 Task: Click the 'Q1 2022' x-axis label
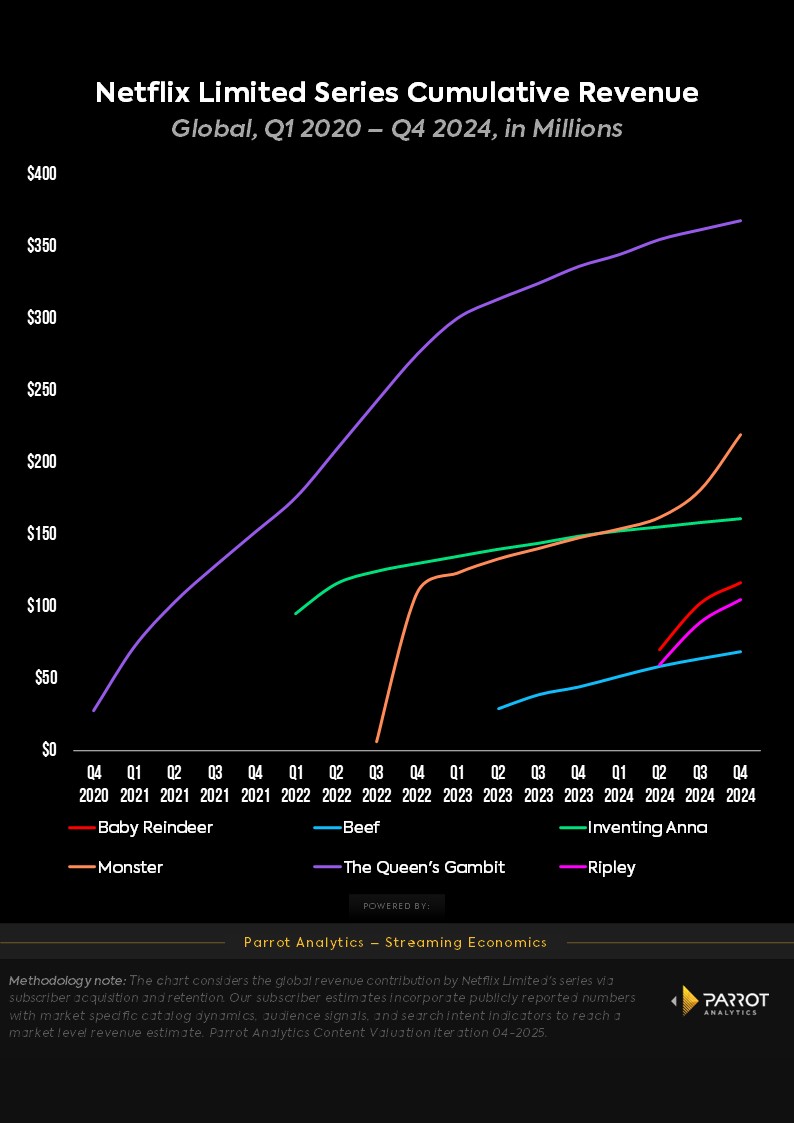[x=296, y=784]
